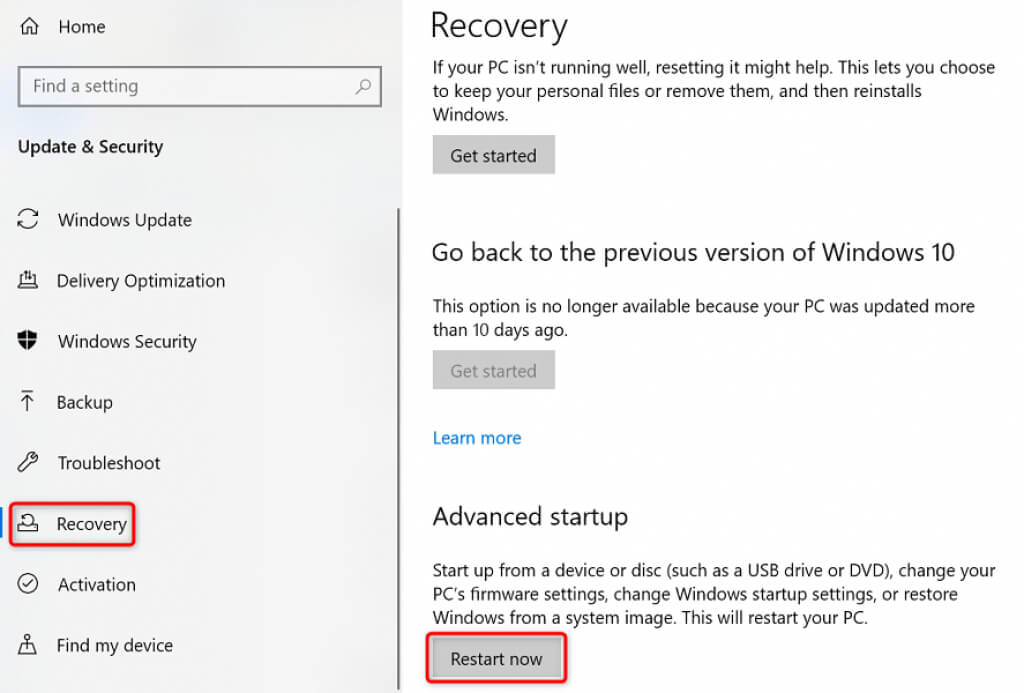Click the Restart now button

coord(496,658)
